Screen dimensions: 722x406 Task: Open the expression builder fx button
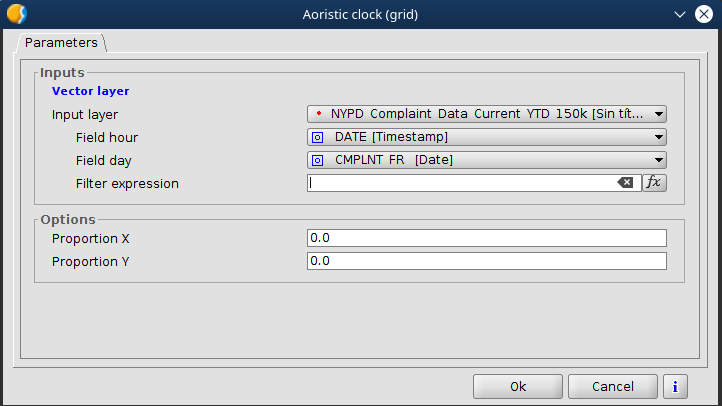654,183
